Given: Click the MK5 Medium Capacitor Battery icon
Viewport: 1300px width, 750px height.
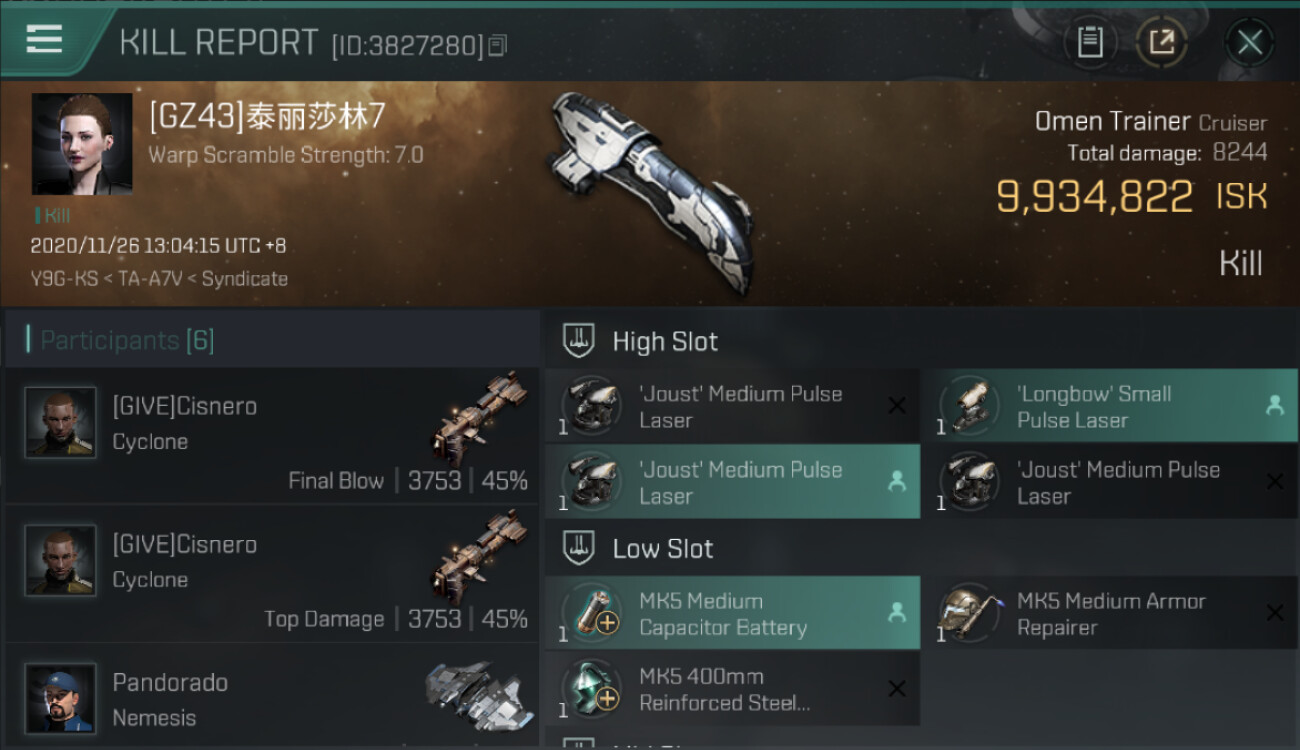Looking at the screenshot, I should pos(591,612).
